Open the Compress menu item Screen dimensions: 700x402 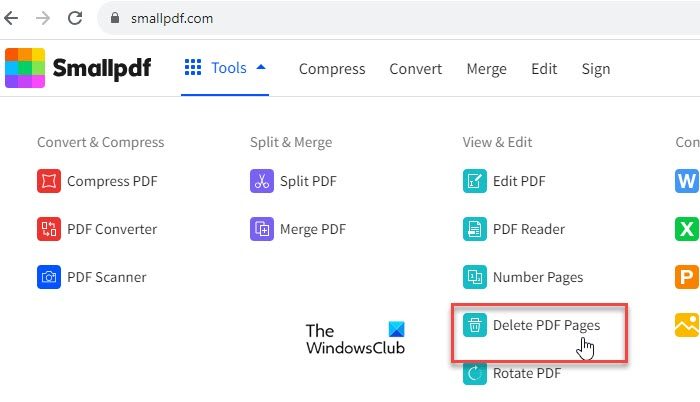click(x=332, y=69)
